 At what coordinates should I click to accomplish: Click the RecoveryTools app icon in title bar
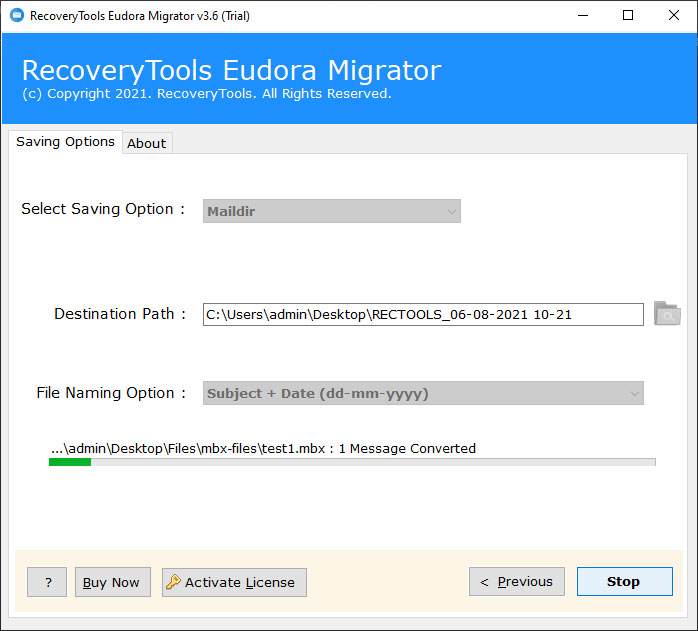tap(17, 16)
